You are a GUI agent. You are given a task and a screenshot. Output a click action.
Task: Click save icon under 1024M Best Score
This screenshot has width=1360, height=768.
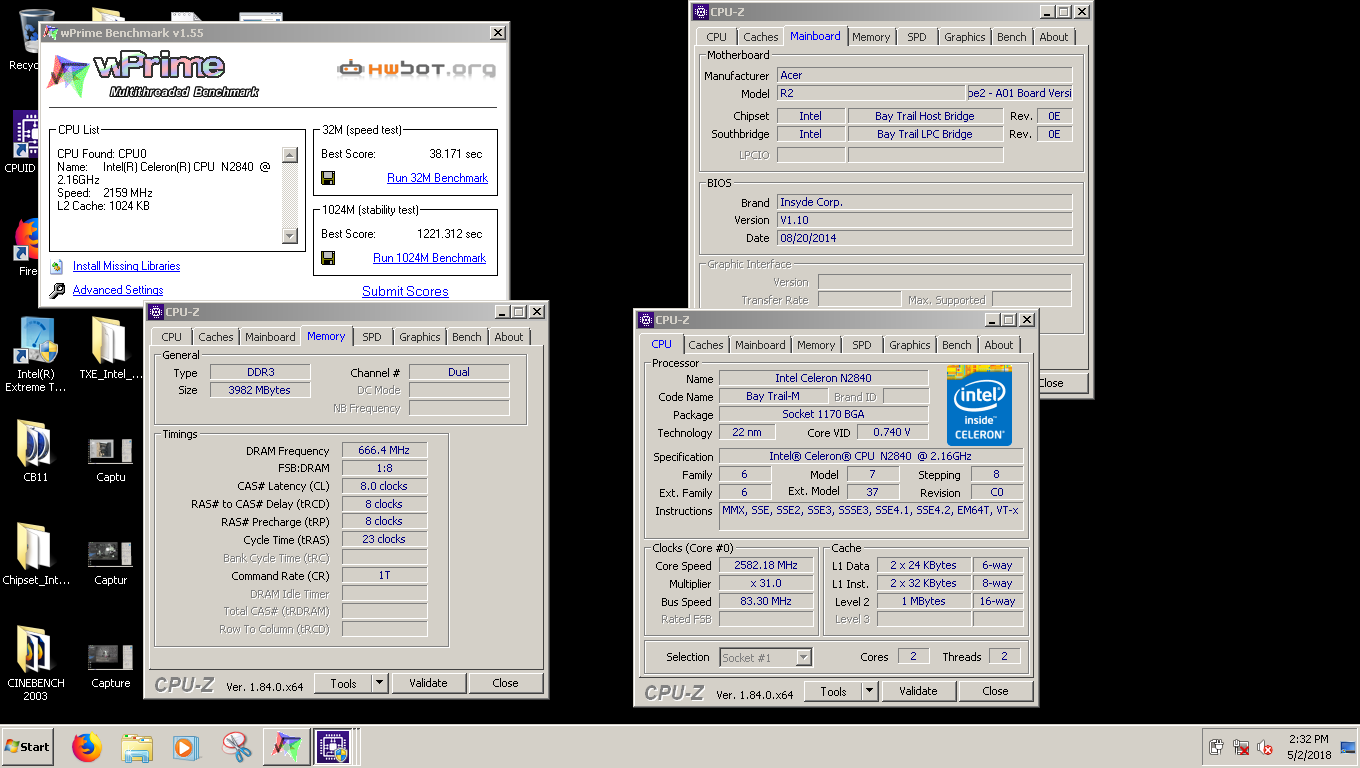click(328, 258)
